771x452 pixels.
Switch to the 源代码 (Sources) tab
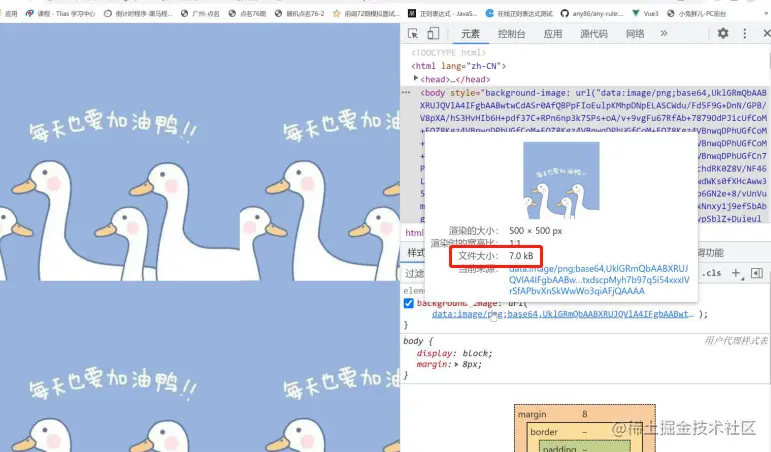pos(593,34)
